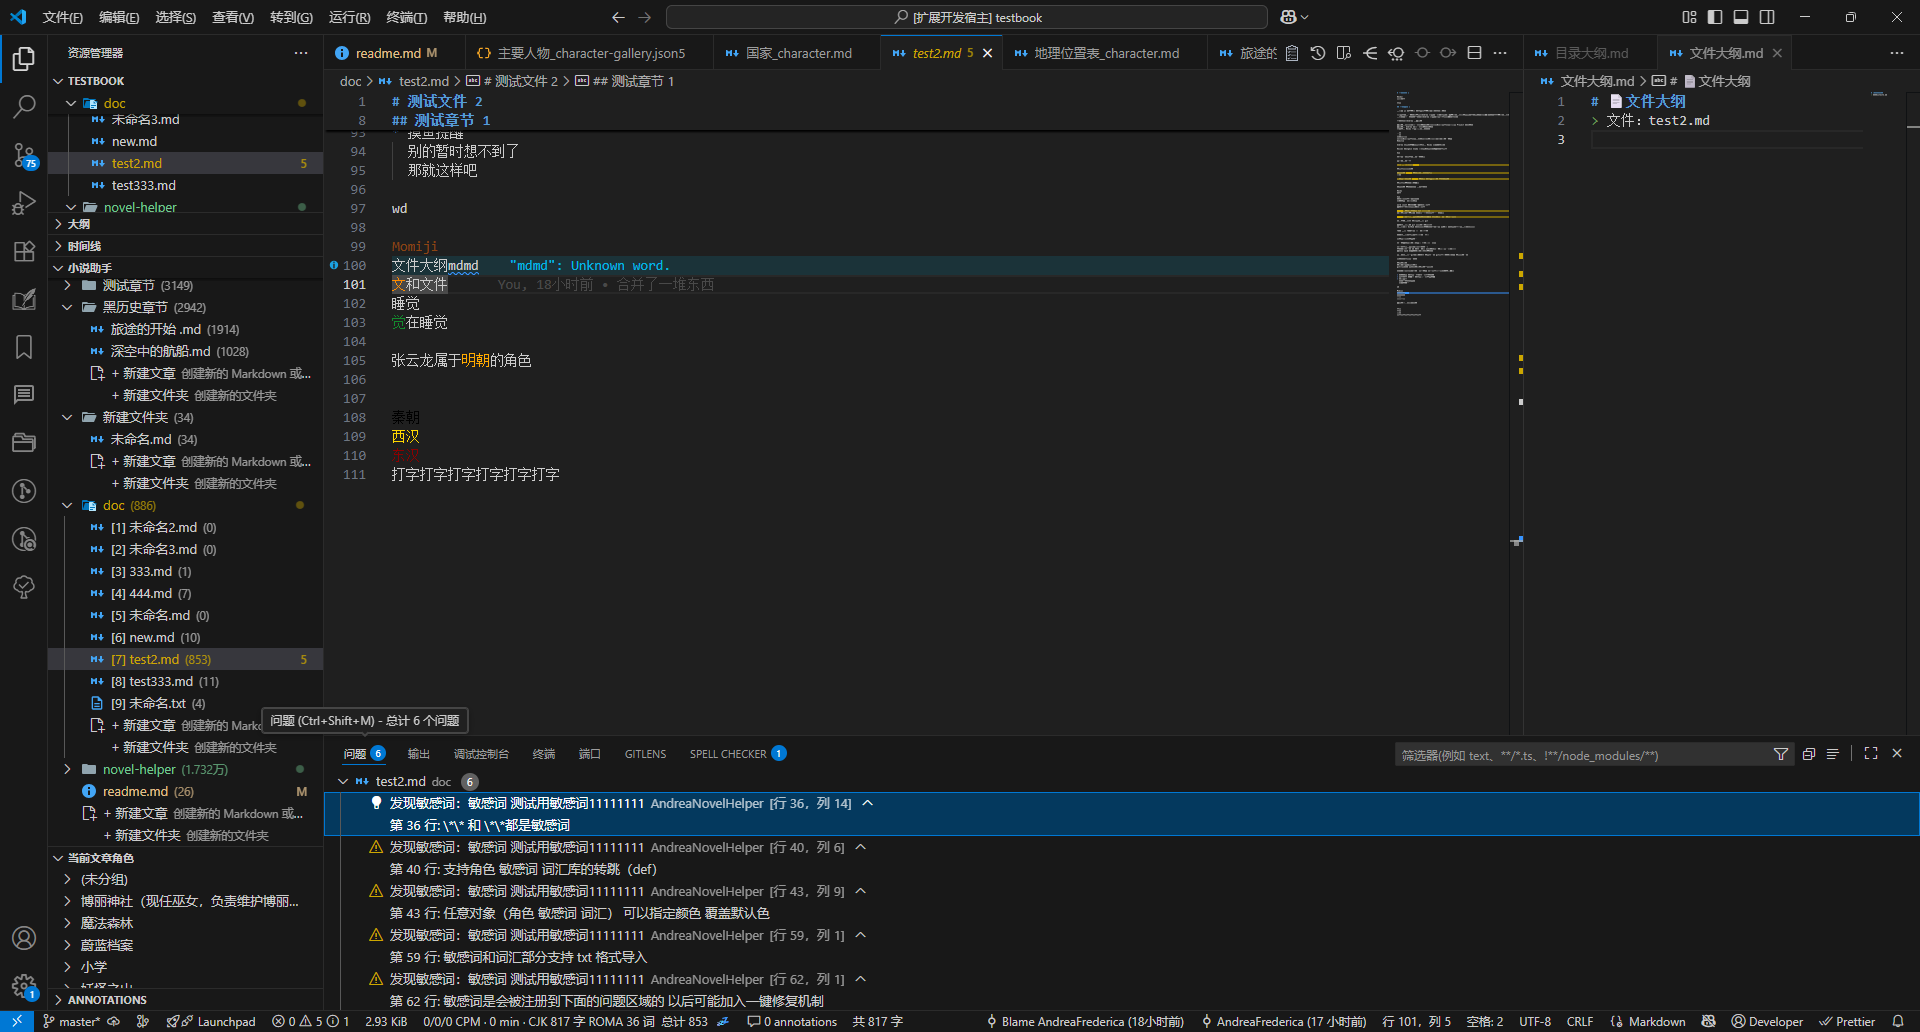The width and height of the screenshot is (1920, 1032).
Task: Open the Source Control view
Action: point(24,154)
